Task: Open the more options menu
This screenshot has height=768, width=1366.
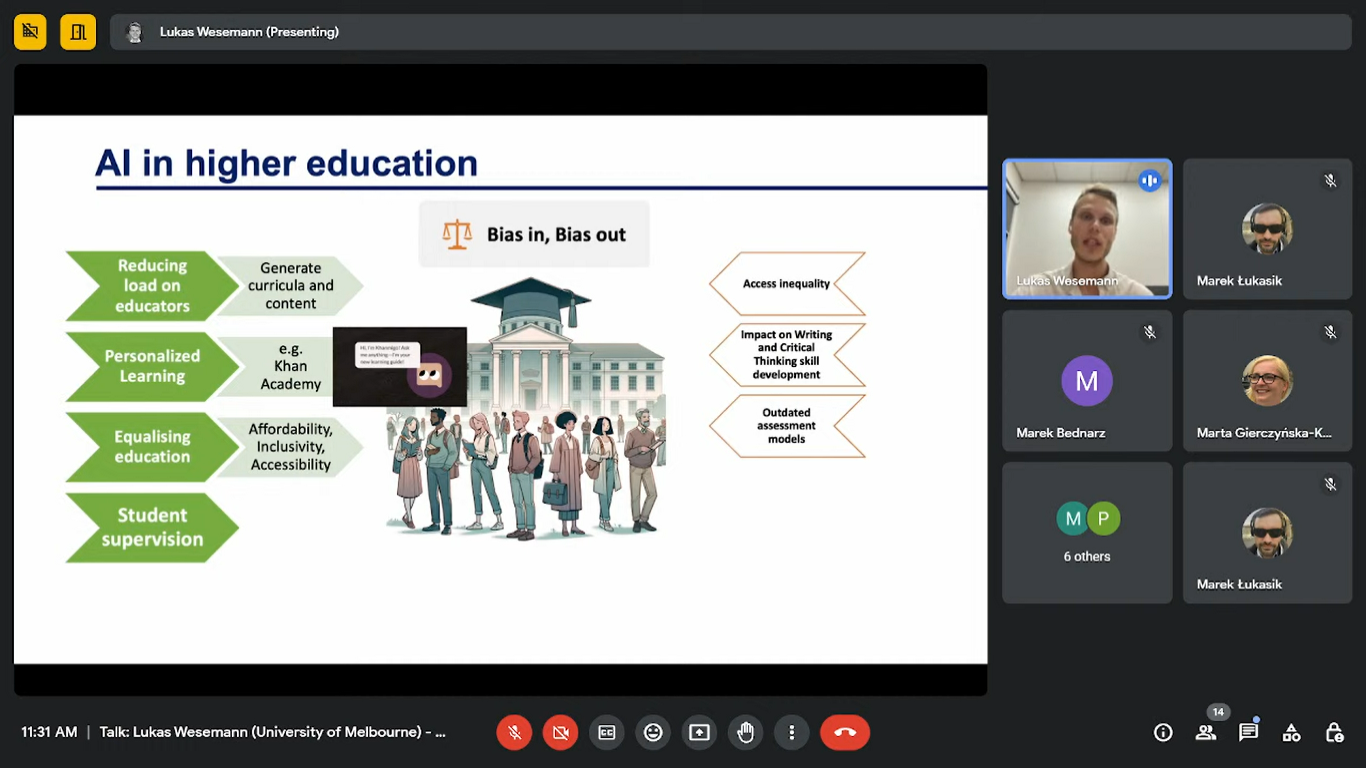Action: (791, 732)
